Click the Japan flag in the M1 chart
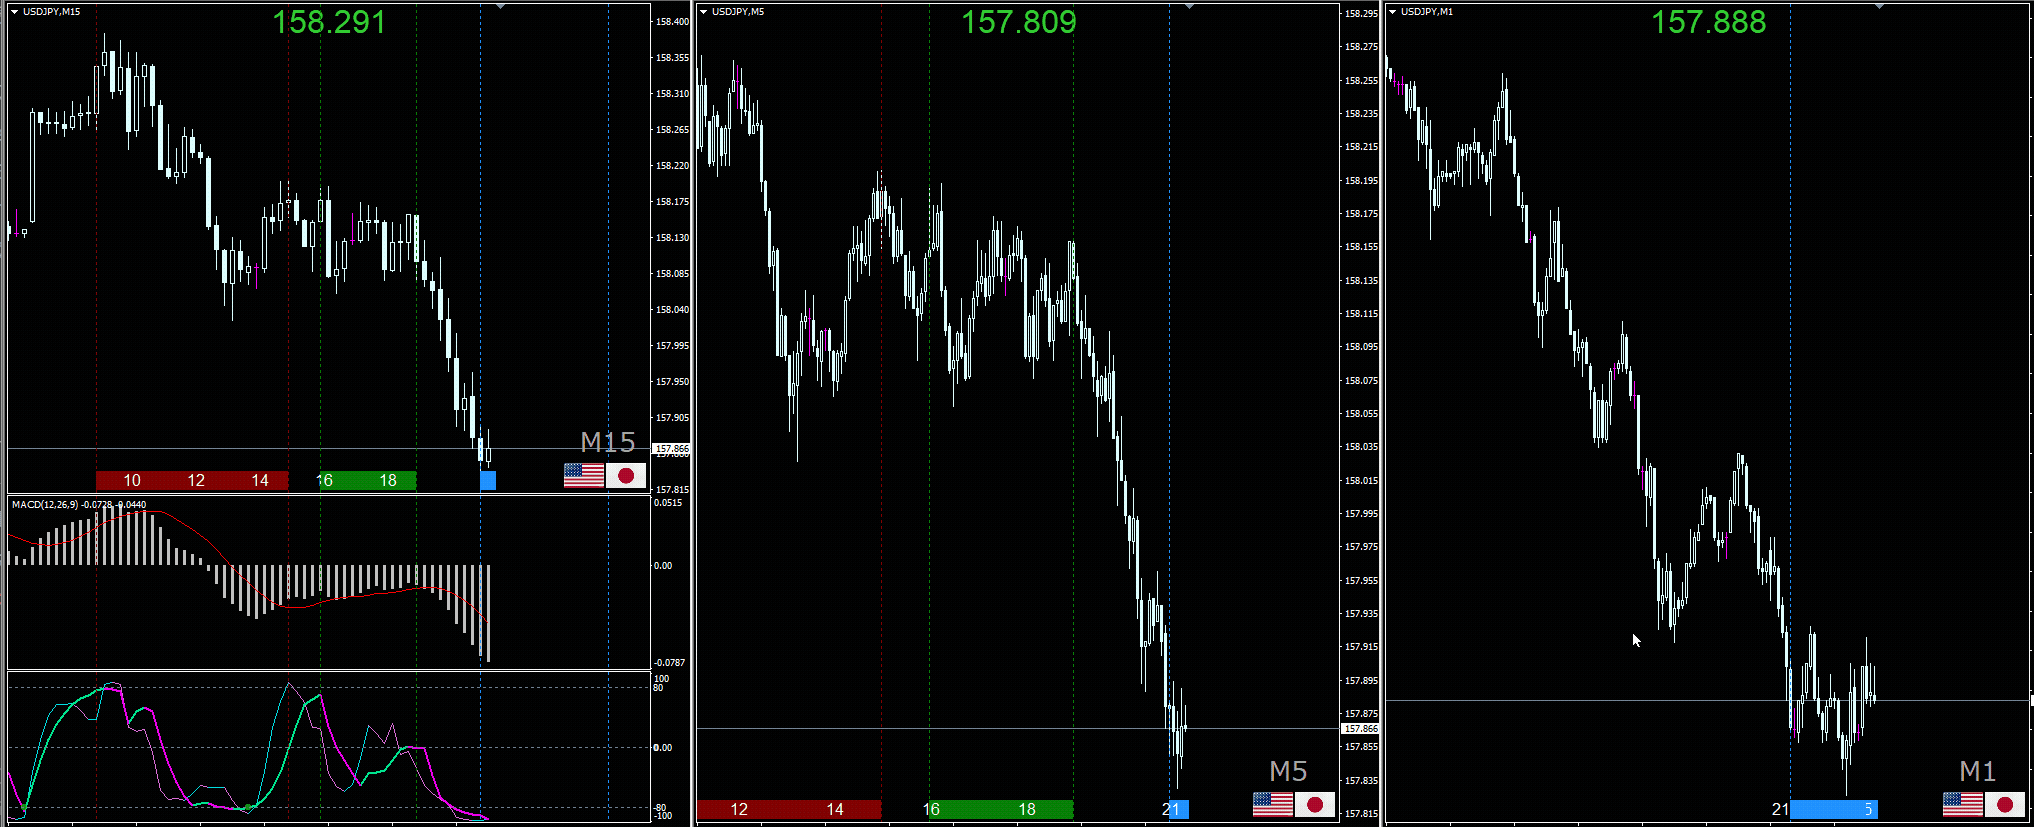Viewport: 2034px width, 827px height. (2005, 804)
